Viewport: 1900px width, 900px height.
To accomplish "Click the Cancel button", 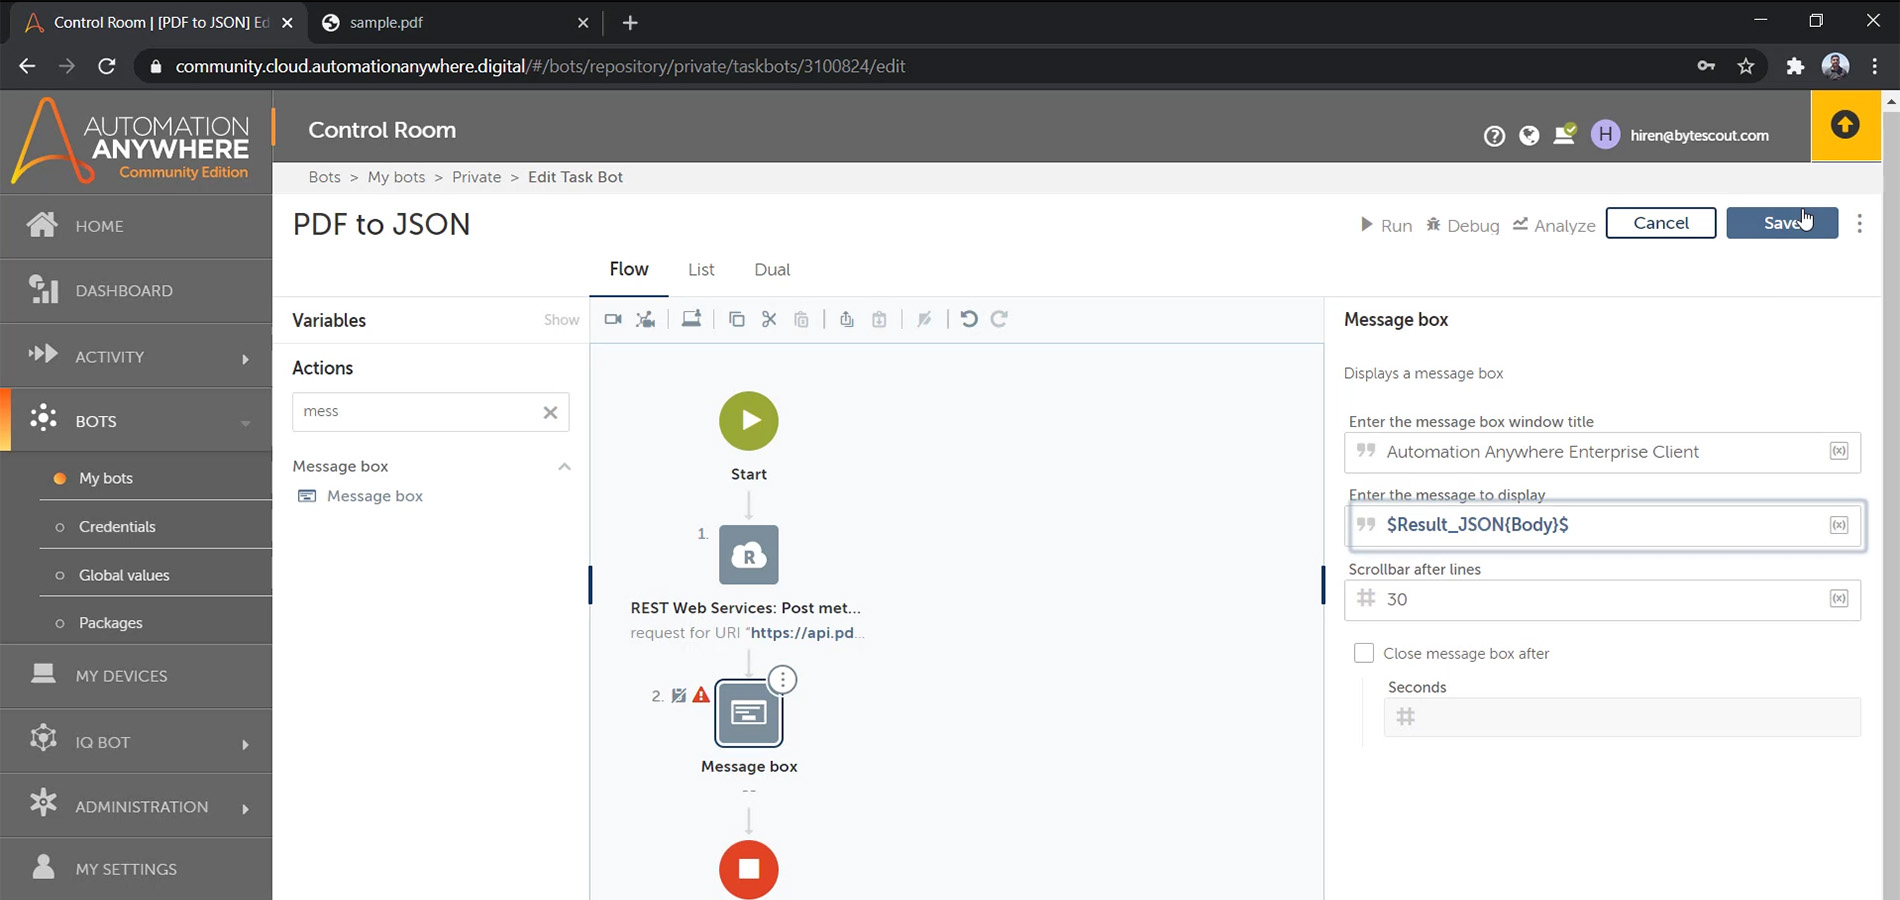I will (x=1660, y=223).
